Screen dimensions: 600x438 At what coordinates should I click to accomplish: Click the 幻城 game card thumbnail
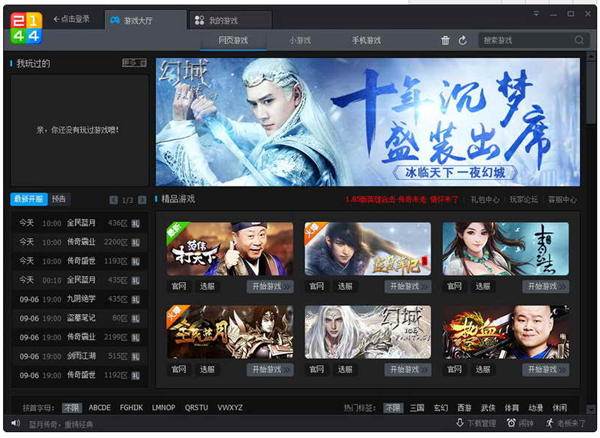(x=368, y=332)
